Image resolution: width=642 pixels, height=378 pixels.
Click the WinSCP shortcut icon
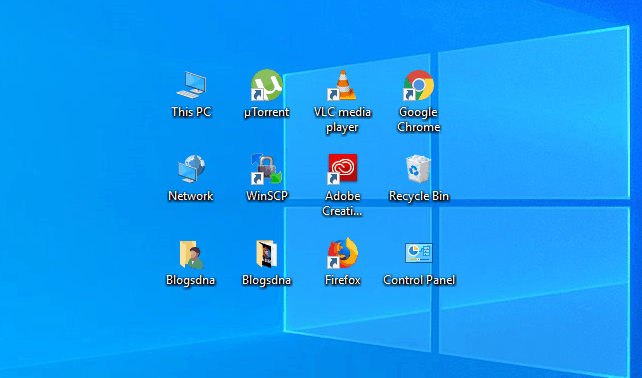click(x=267, y=169)
